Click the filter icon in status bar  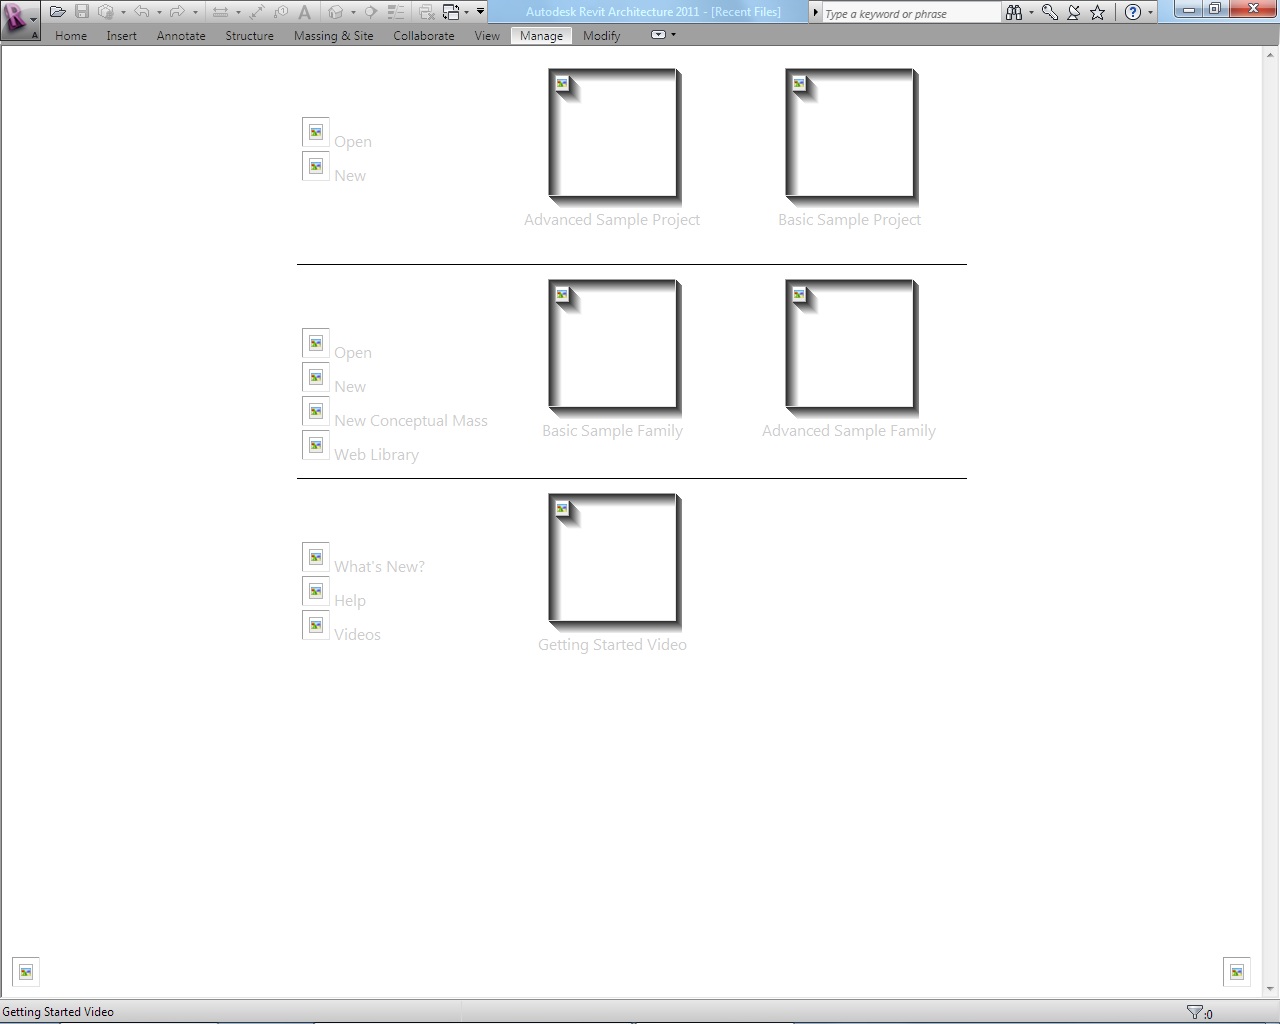(1194, 1012)
